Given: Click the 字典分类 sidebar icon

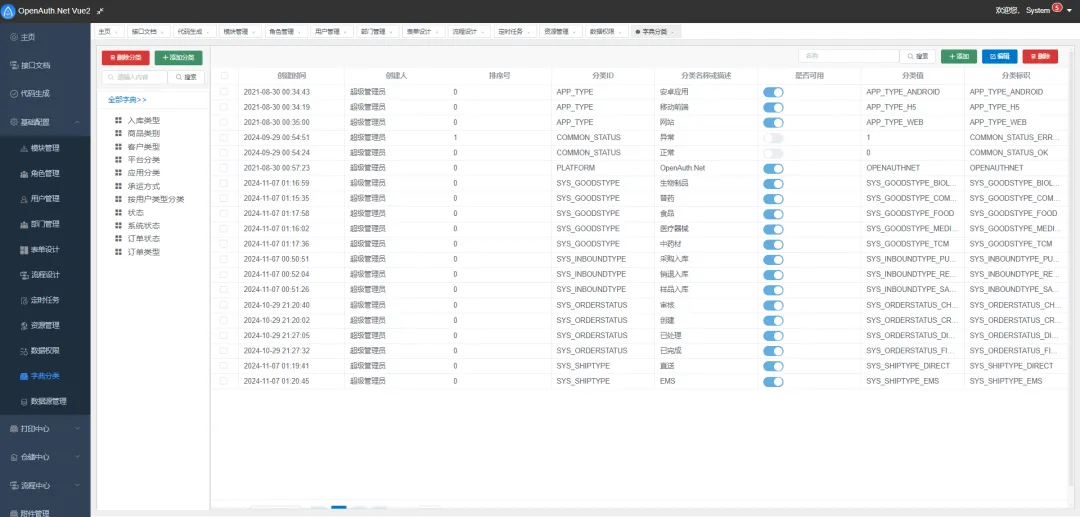Looking at the screenshot, I should (x=24, y=376).
